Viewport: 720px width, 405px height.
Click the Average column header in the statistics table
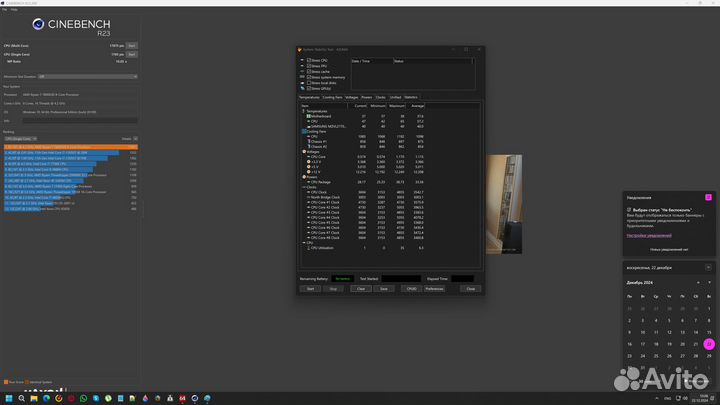(416, 106)
